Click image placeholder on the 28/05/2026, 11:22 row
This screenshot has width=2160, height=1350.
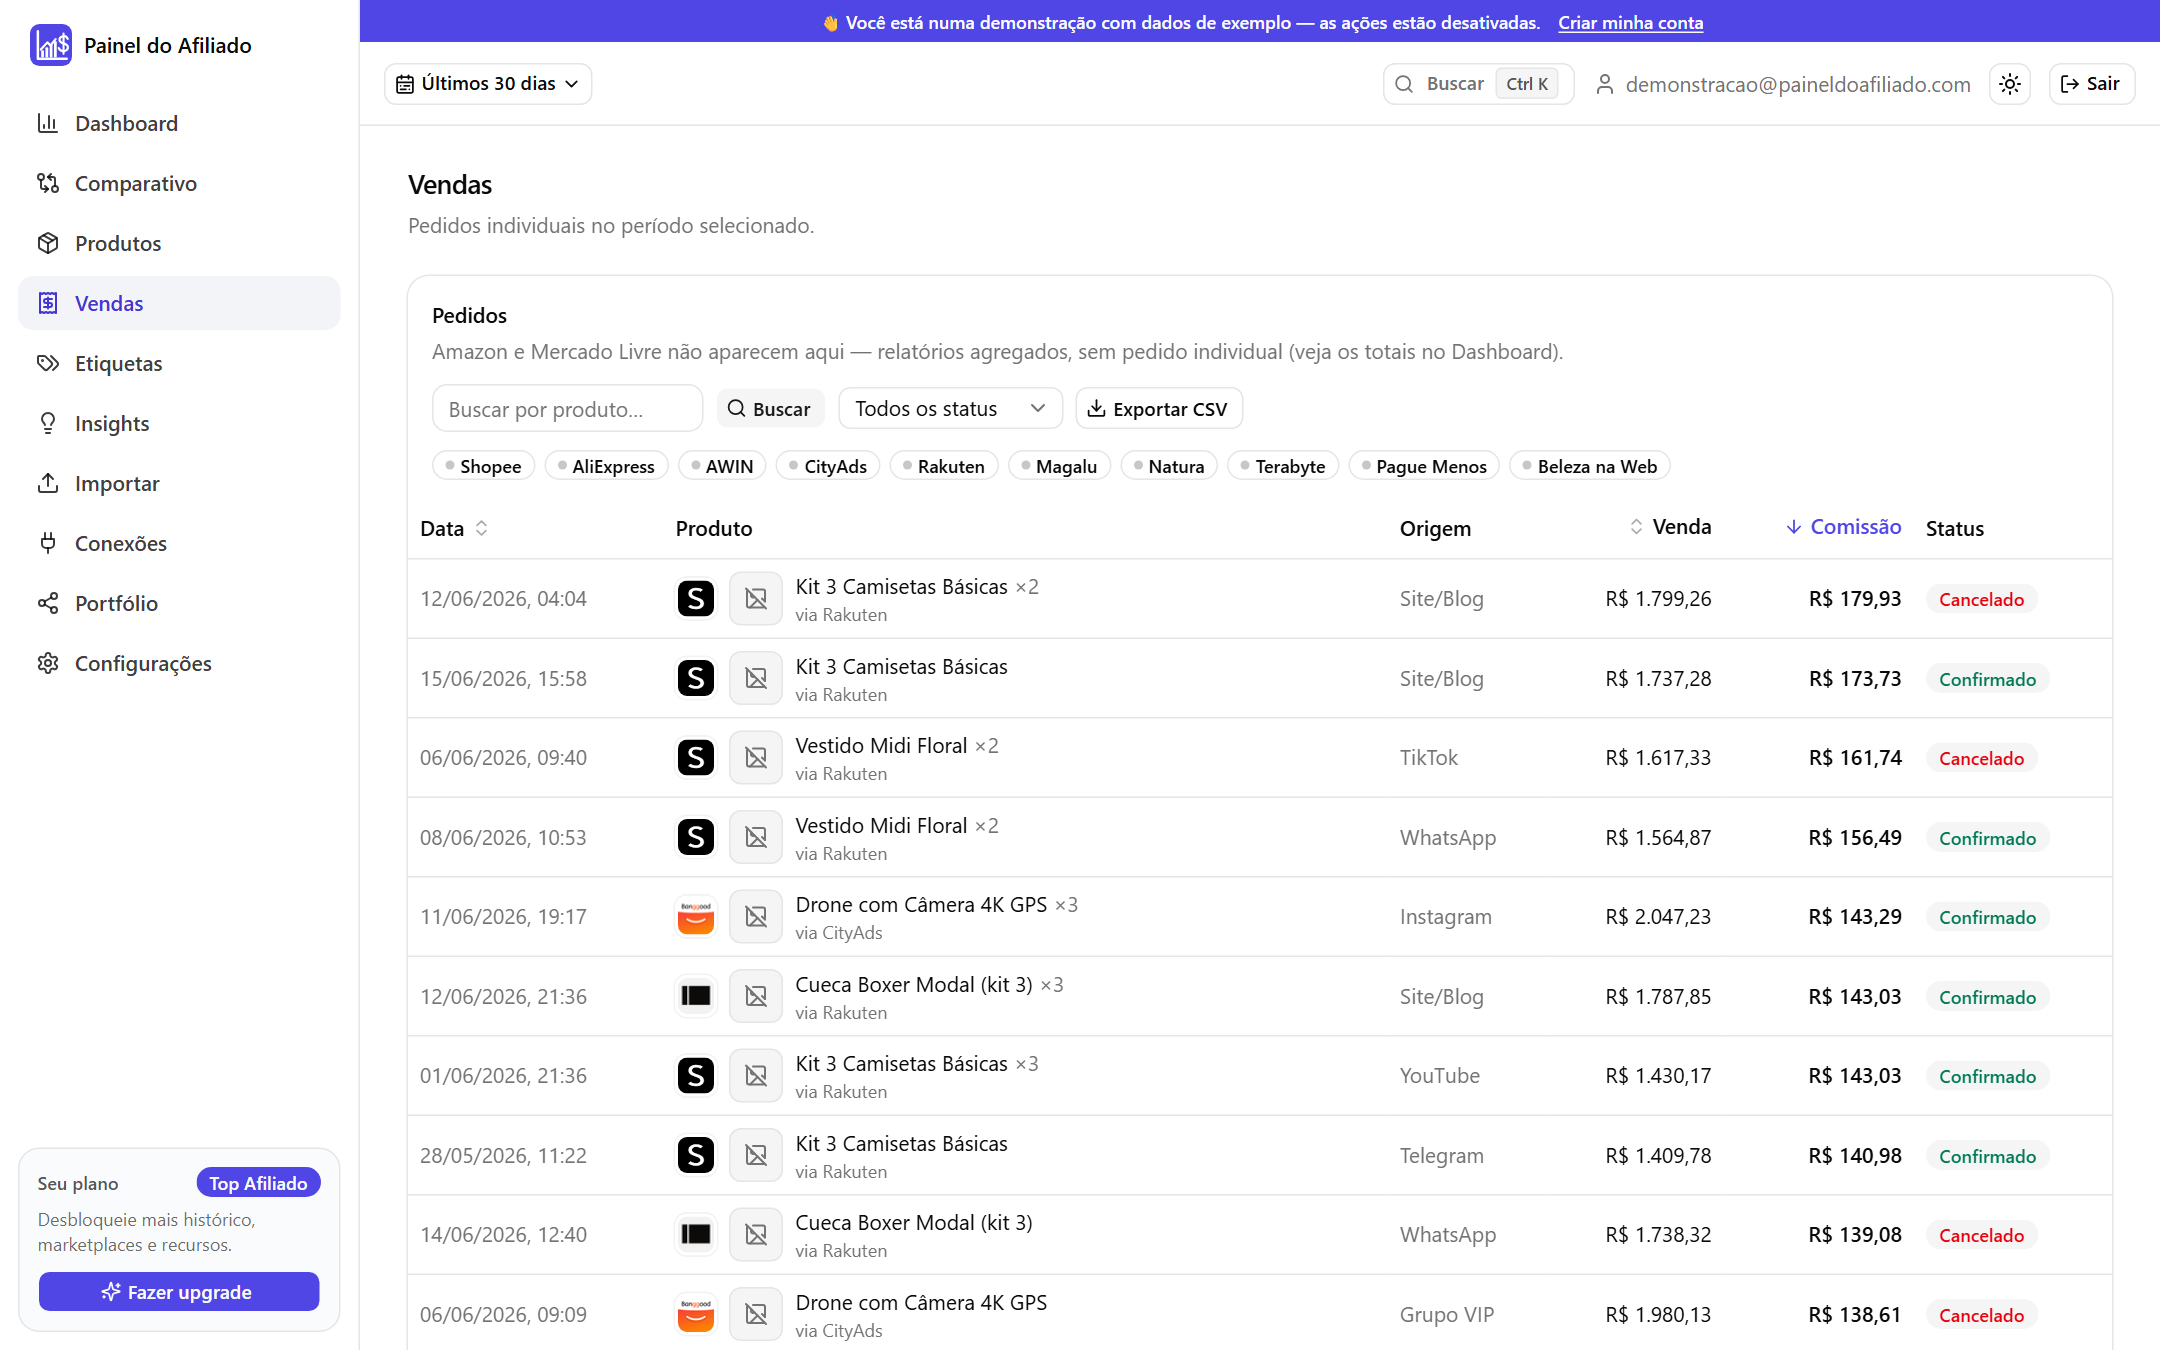[x=756, y=1155]
